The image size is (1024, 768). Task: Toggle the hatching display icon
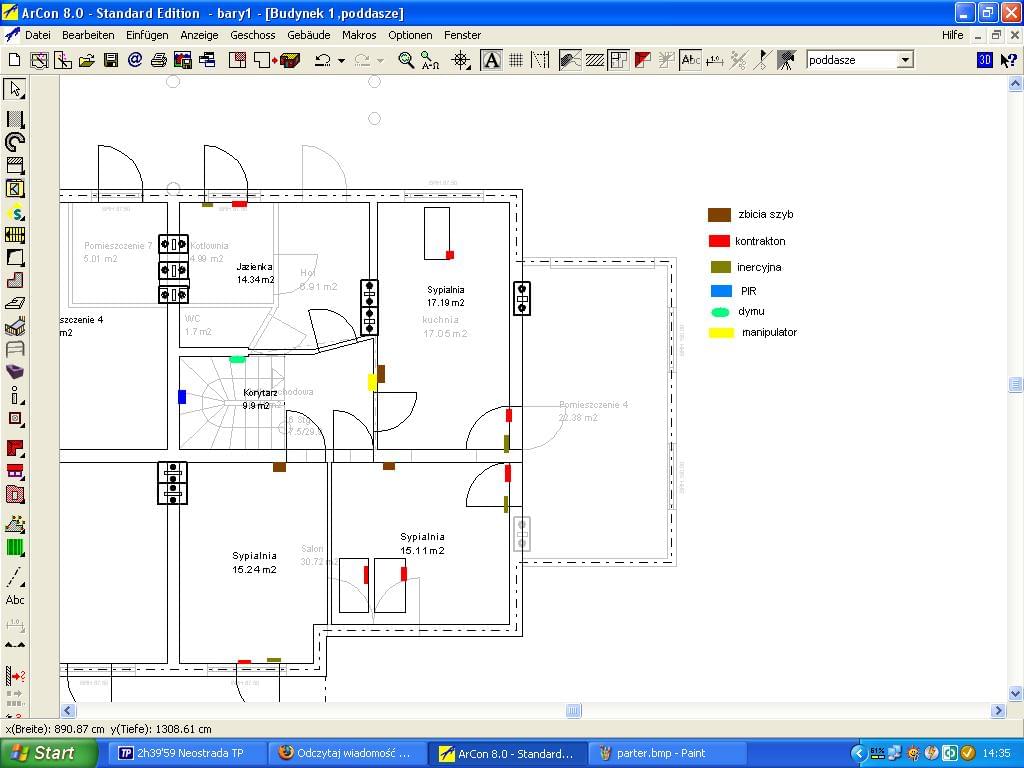594,60
